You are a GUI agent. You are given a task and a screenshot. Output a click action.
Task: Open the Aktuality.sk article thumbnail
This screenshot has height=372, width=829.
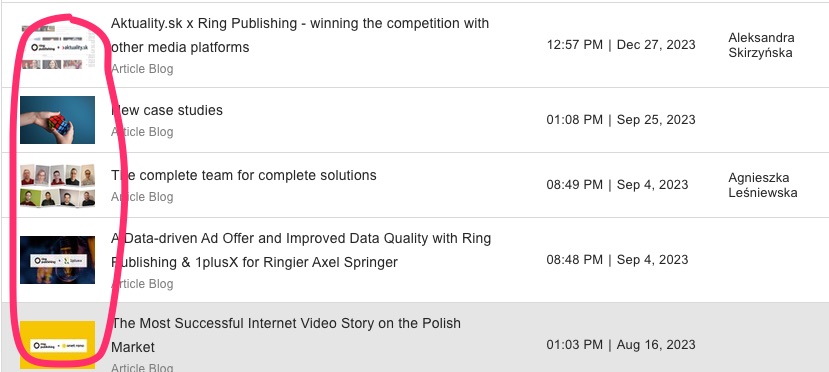point(58,45)
